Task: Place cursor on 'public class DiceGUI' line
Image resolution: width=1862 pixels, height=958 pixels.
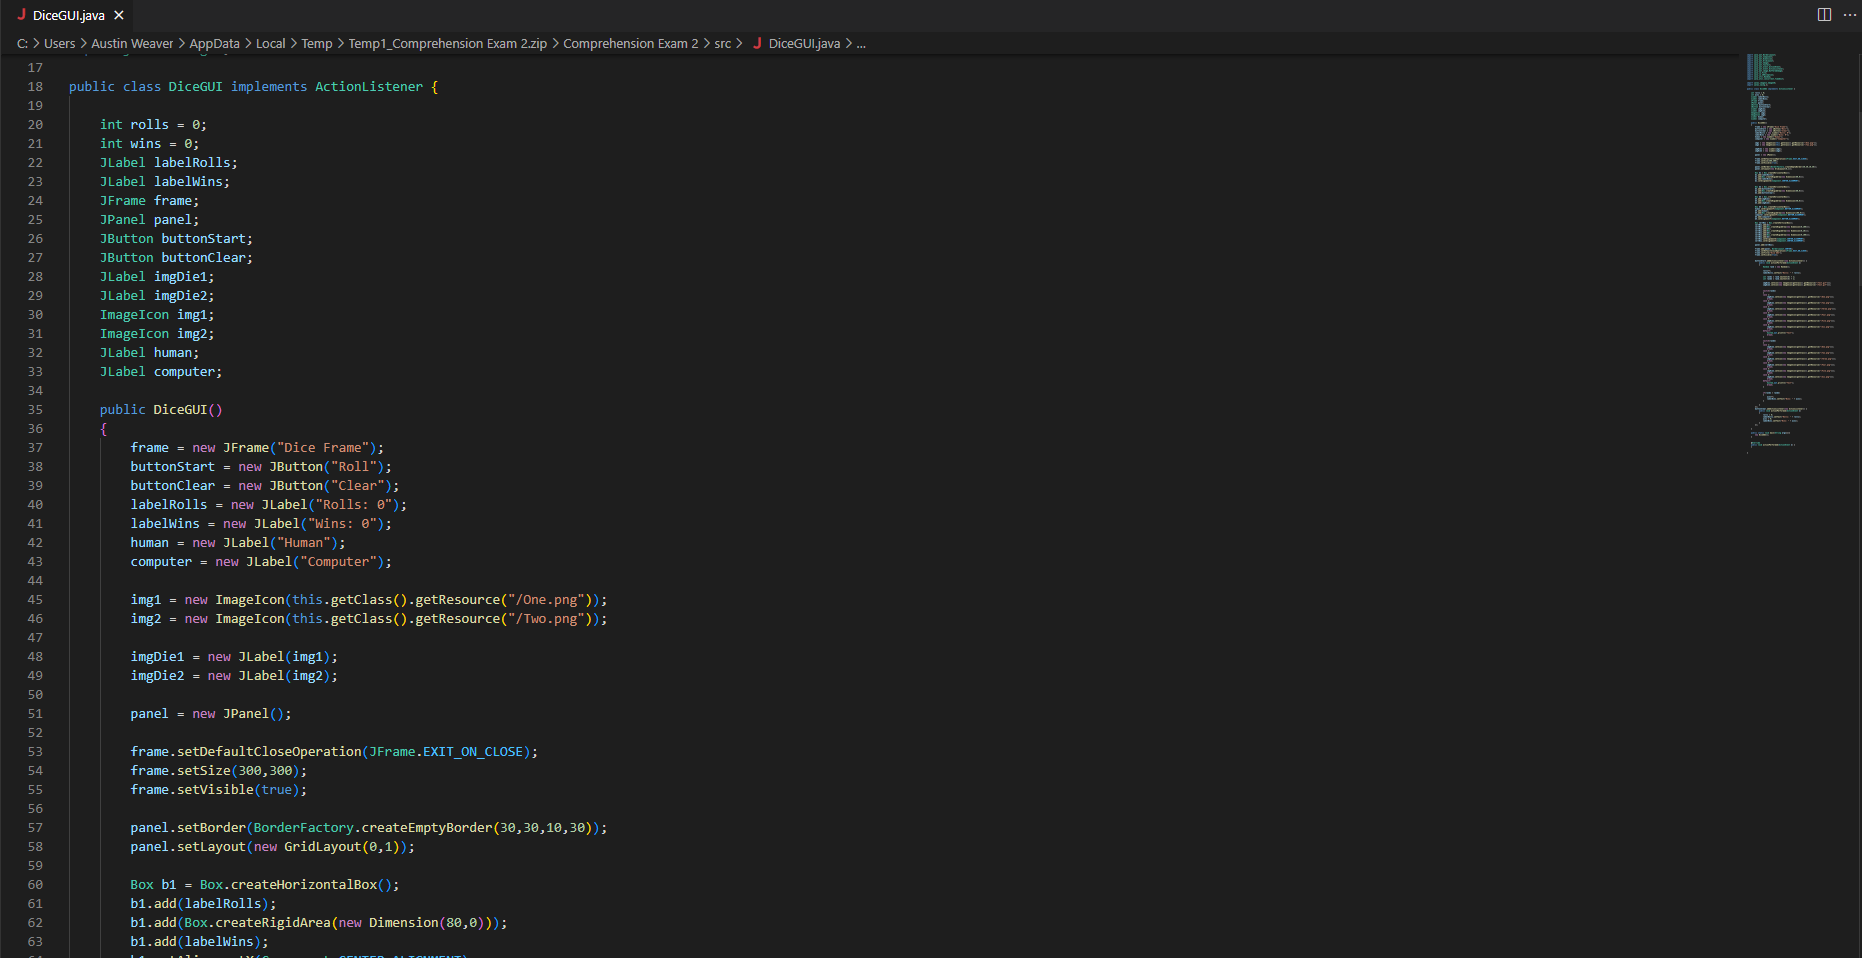Action: pyautogui.click(x=253, y=87)
